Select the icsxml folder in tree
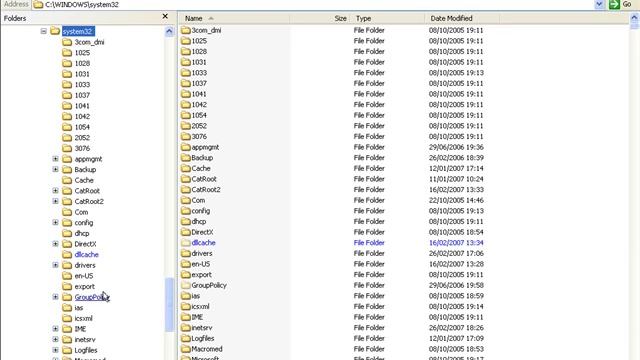The height and width of the screenshot is (360, 640). (x=83, y=318)
